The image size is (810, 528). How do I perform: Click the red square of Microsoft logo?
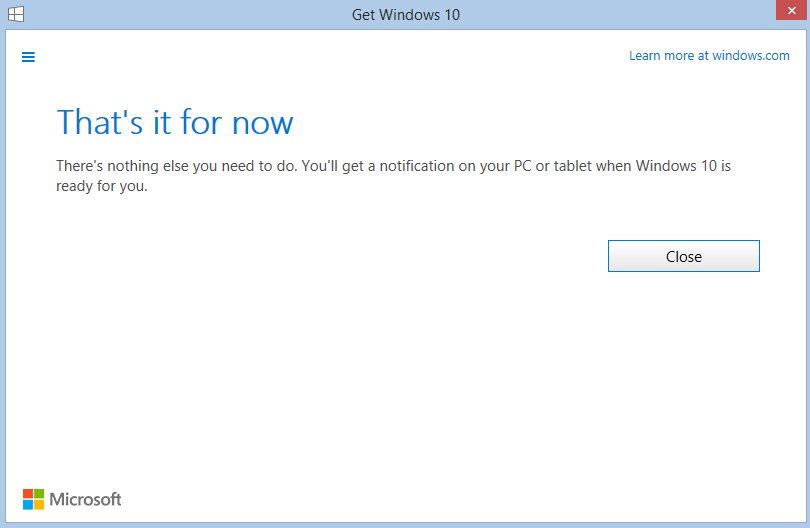[x=28, y=493]
